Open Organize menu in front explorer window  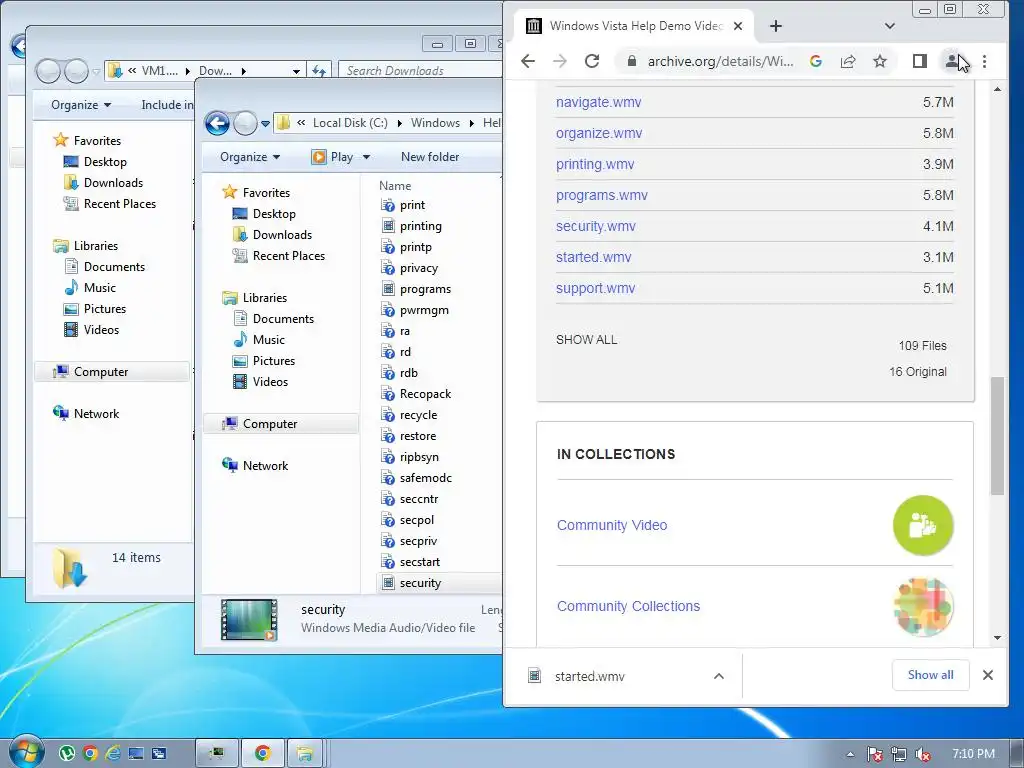[x=250, y=157]
